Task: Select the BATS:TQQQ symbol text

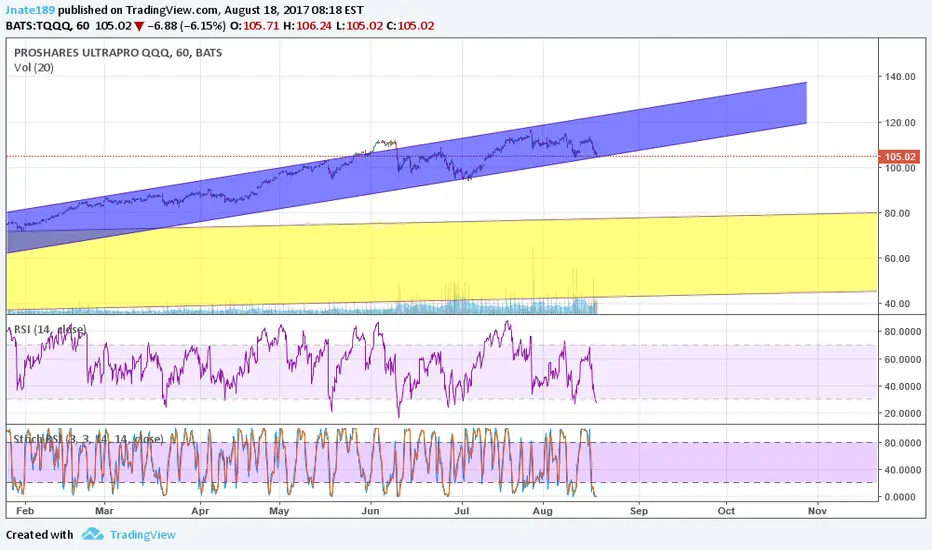Action: (x=39, y=26)
